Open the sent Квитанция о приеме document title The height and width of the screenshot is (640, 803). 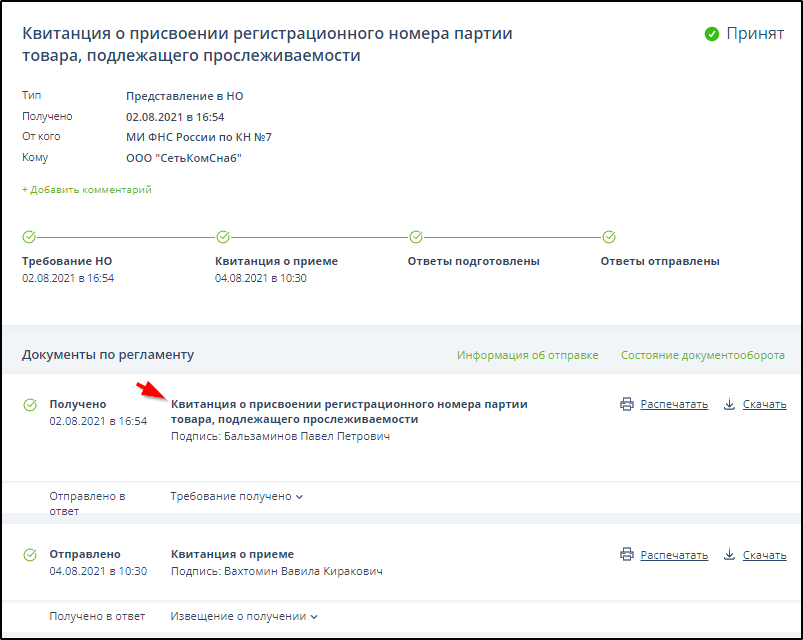point(232,554)
